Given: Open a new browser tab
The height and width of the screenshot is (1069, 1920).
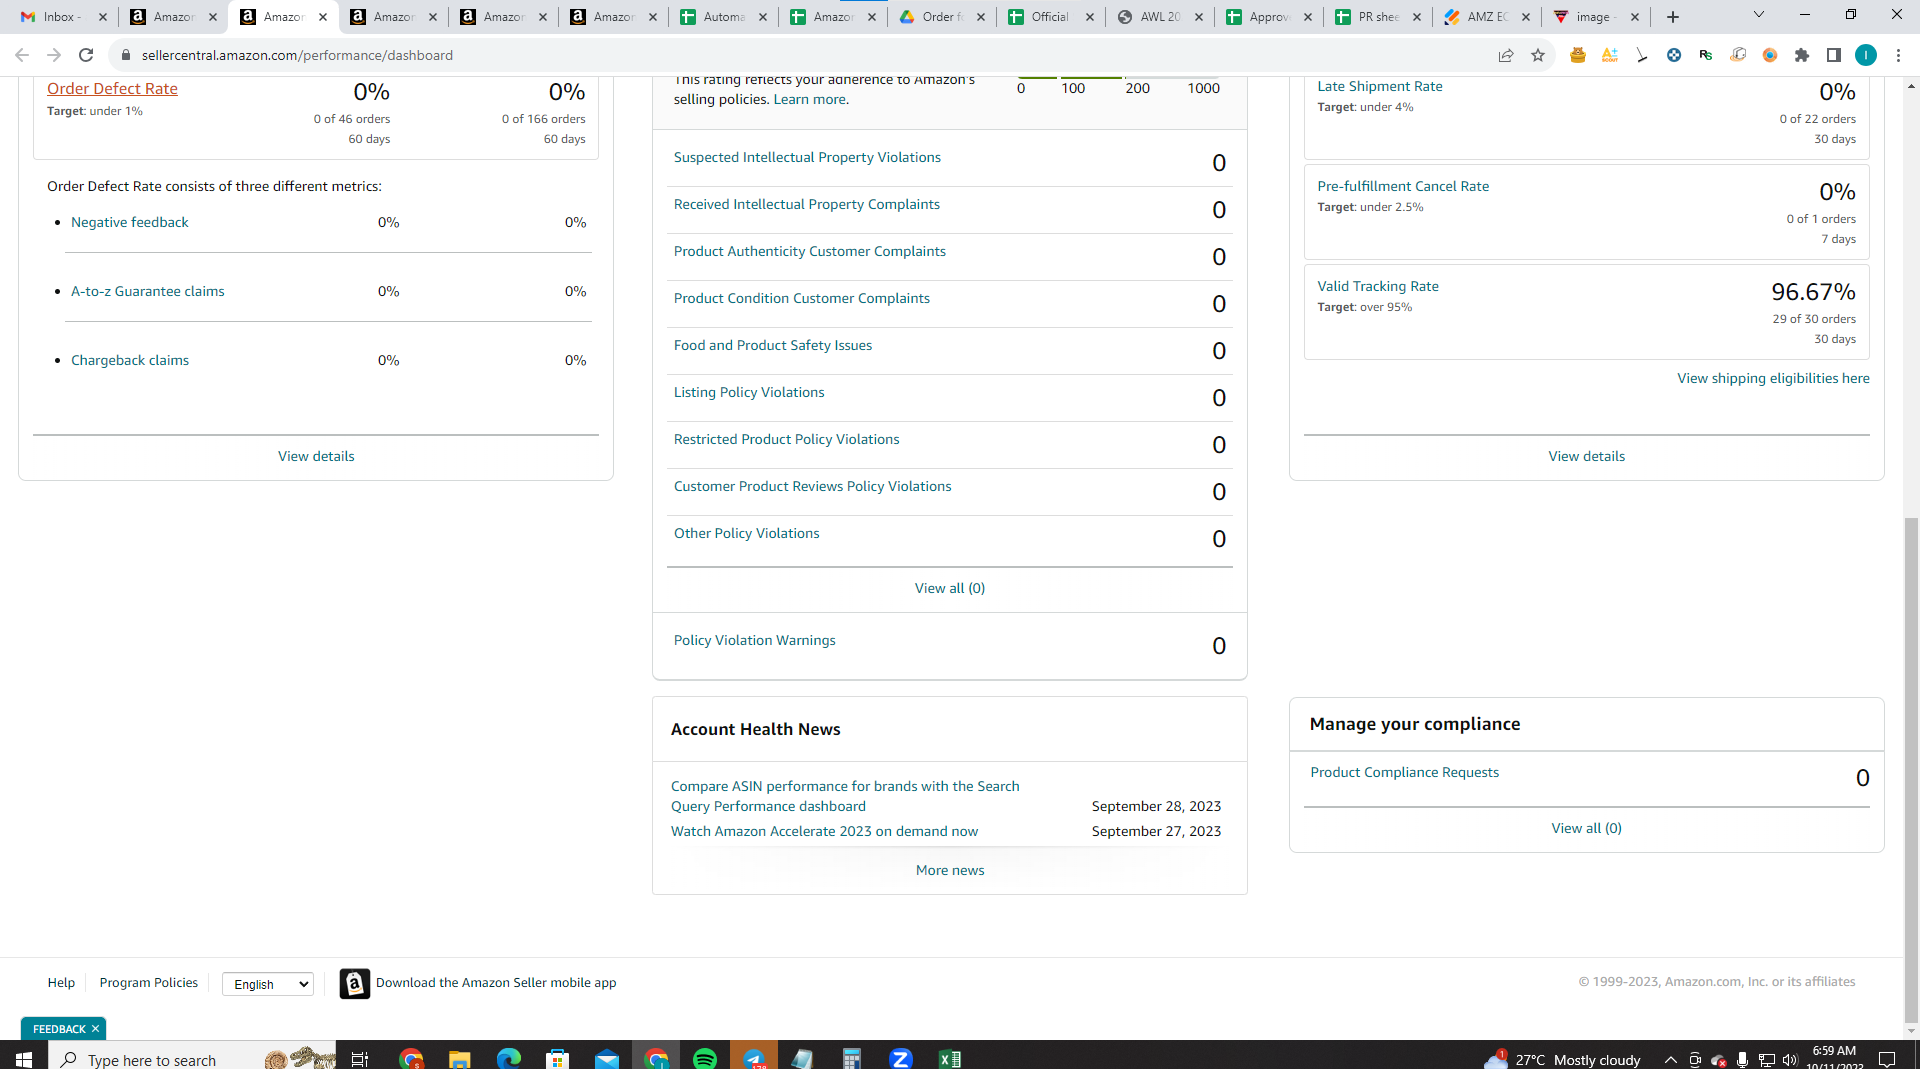Looking at the screenshot, I should [x=1673, y=17].
